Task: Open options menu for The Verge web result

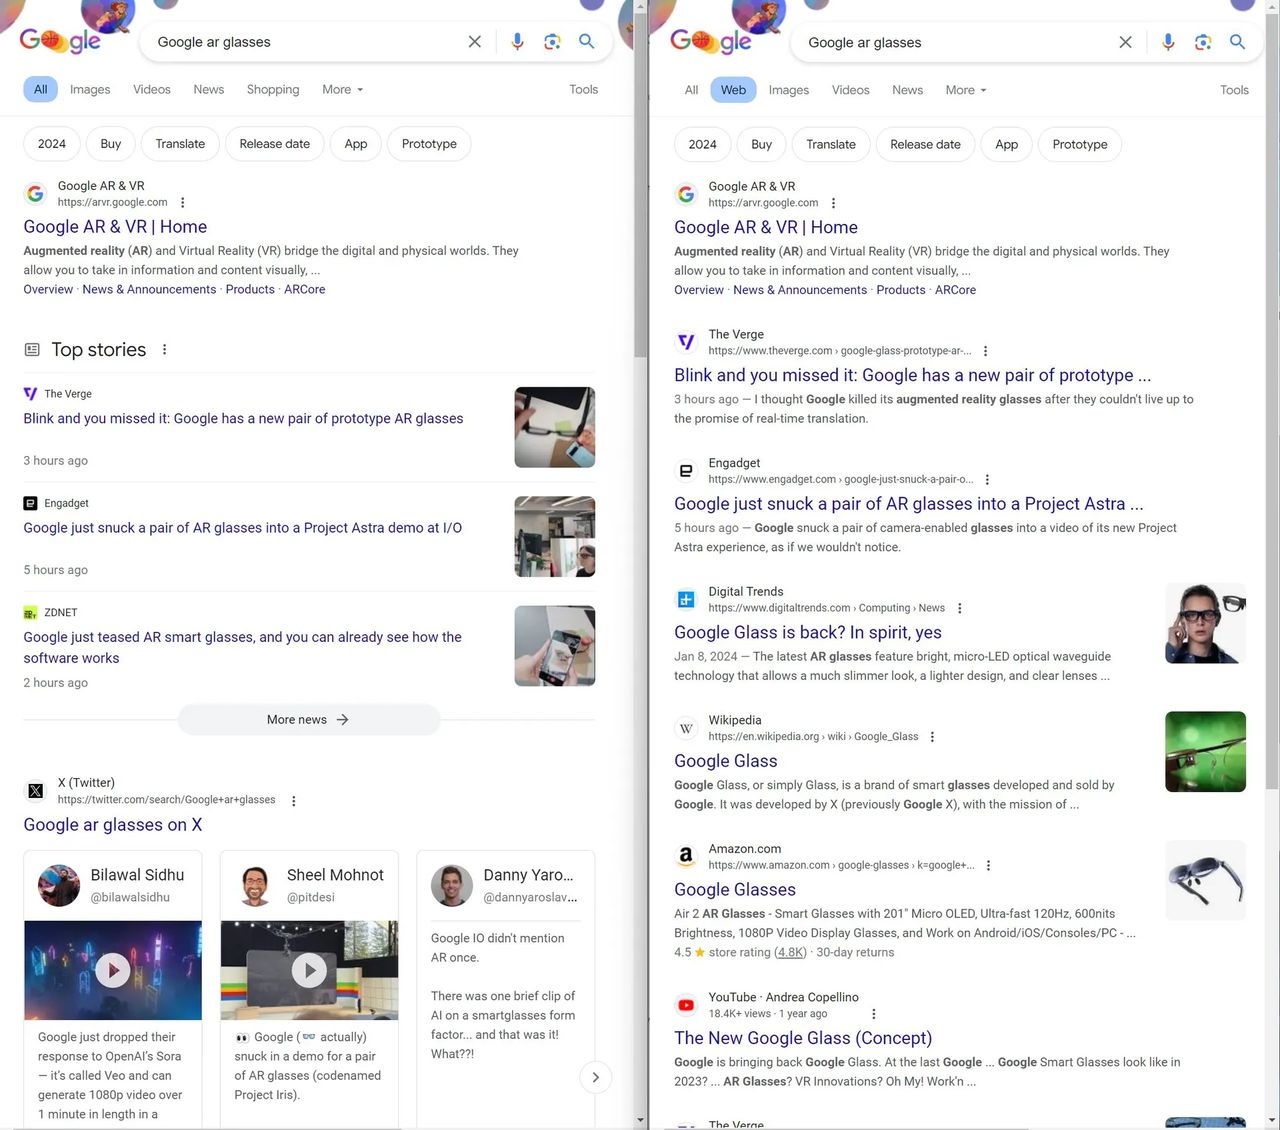Action: (x=985, y=351)
